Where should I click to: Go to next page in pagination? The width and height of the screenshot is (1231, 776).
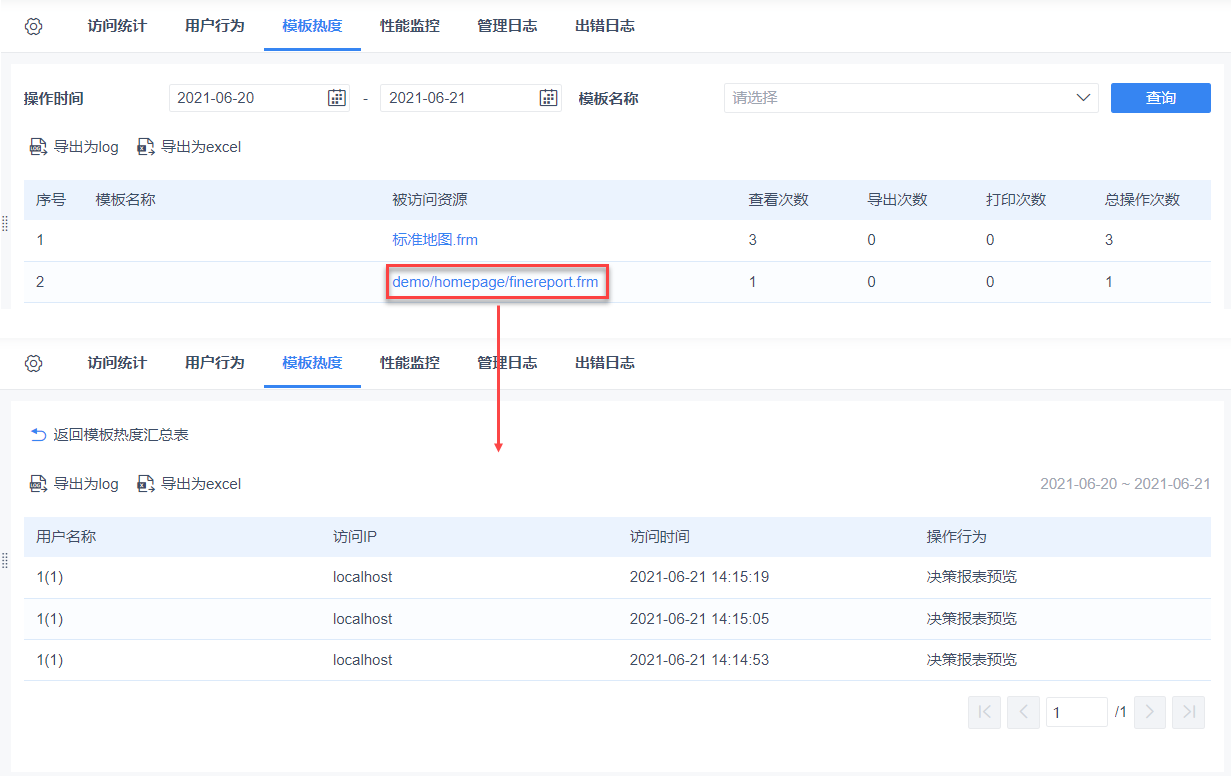tap(1150, 712)
